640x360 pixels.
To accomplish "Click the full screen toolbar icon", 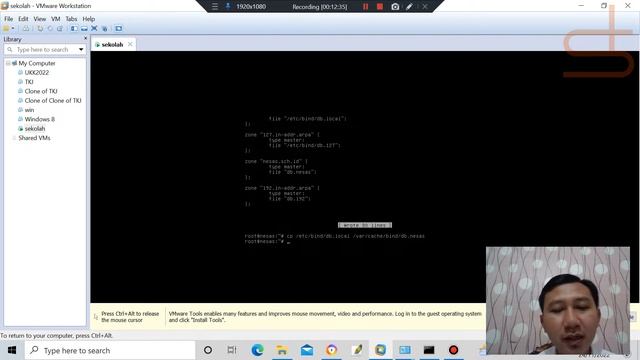I will point(94,29).
